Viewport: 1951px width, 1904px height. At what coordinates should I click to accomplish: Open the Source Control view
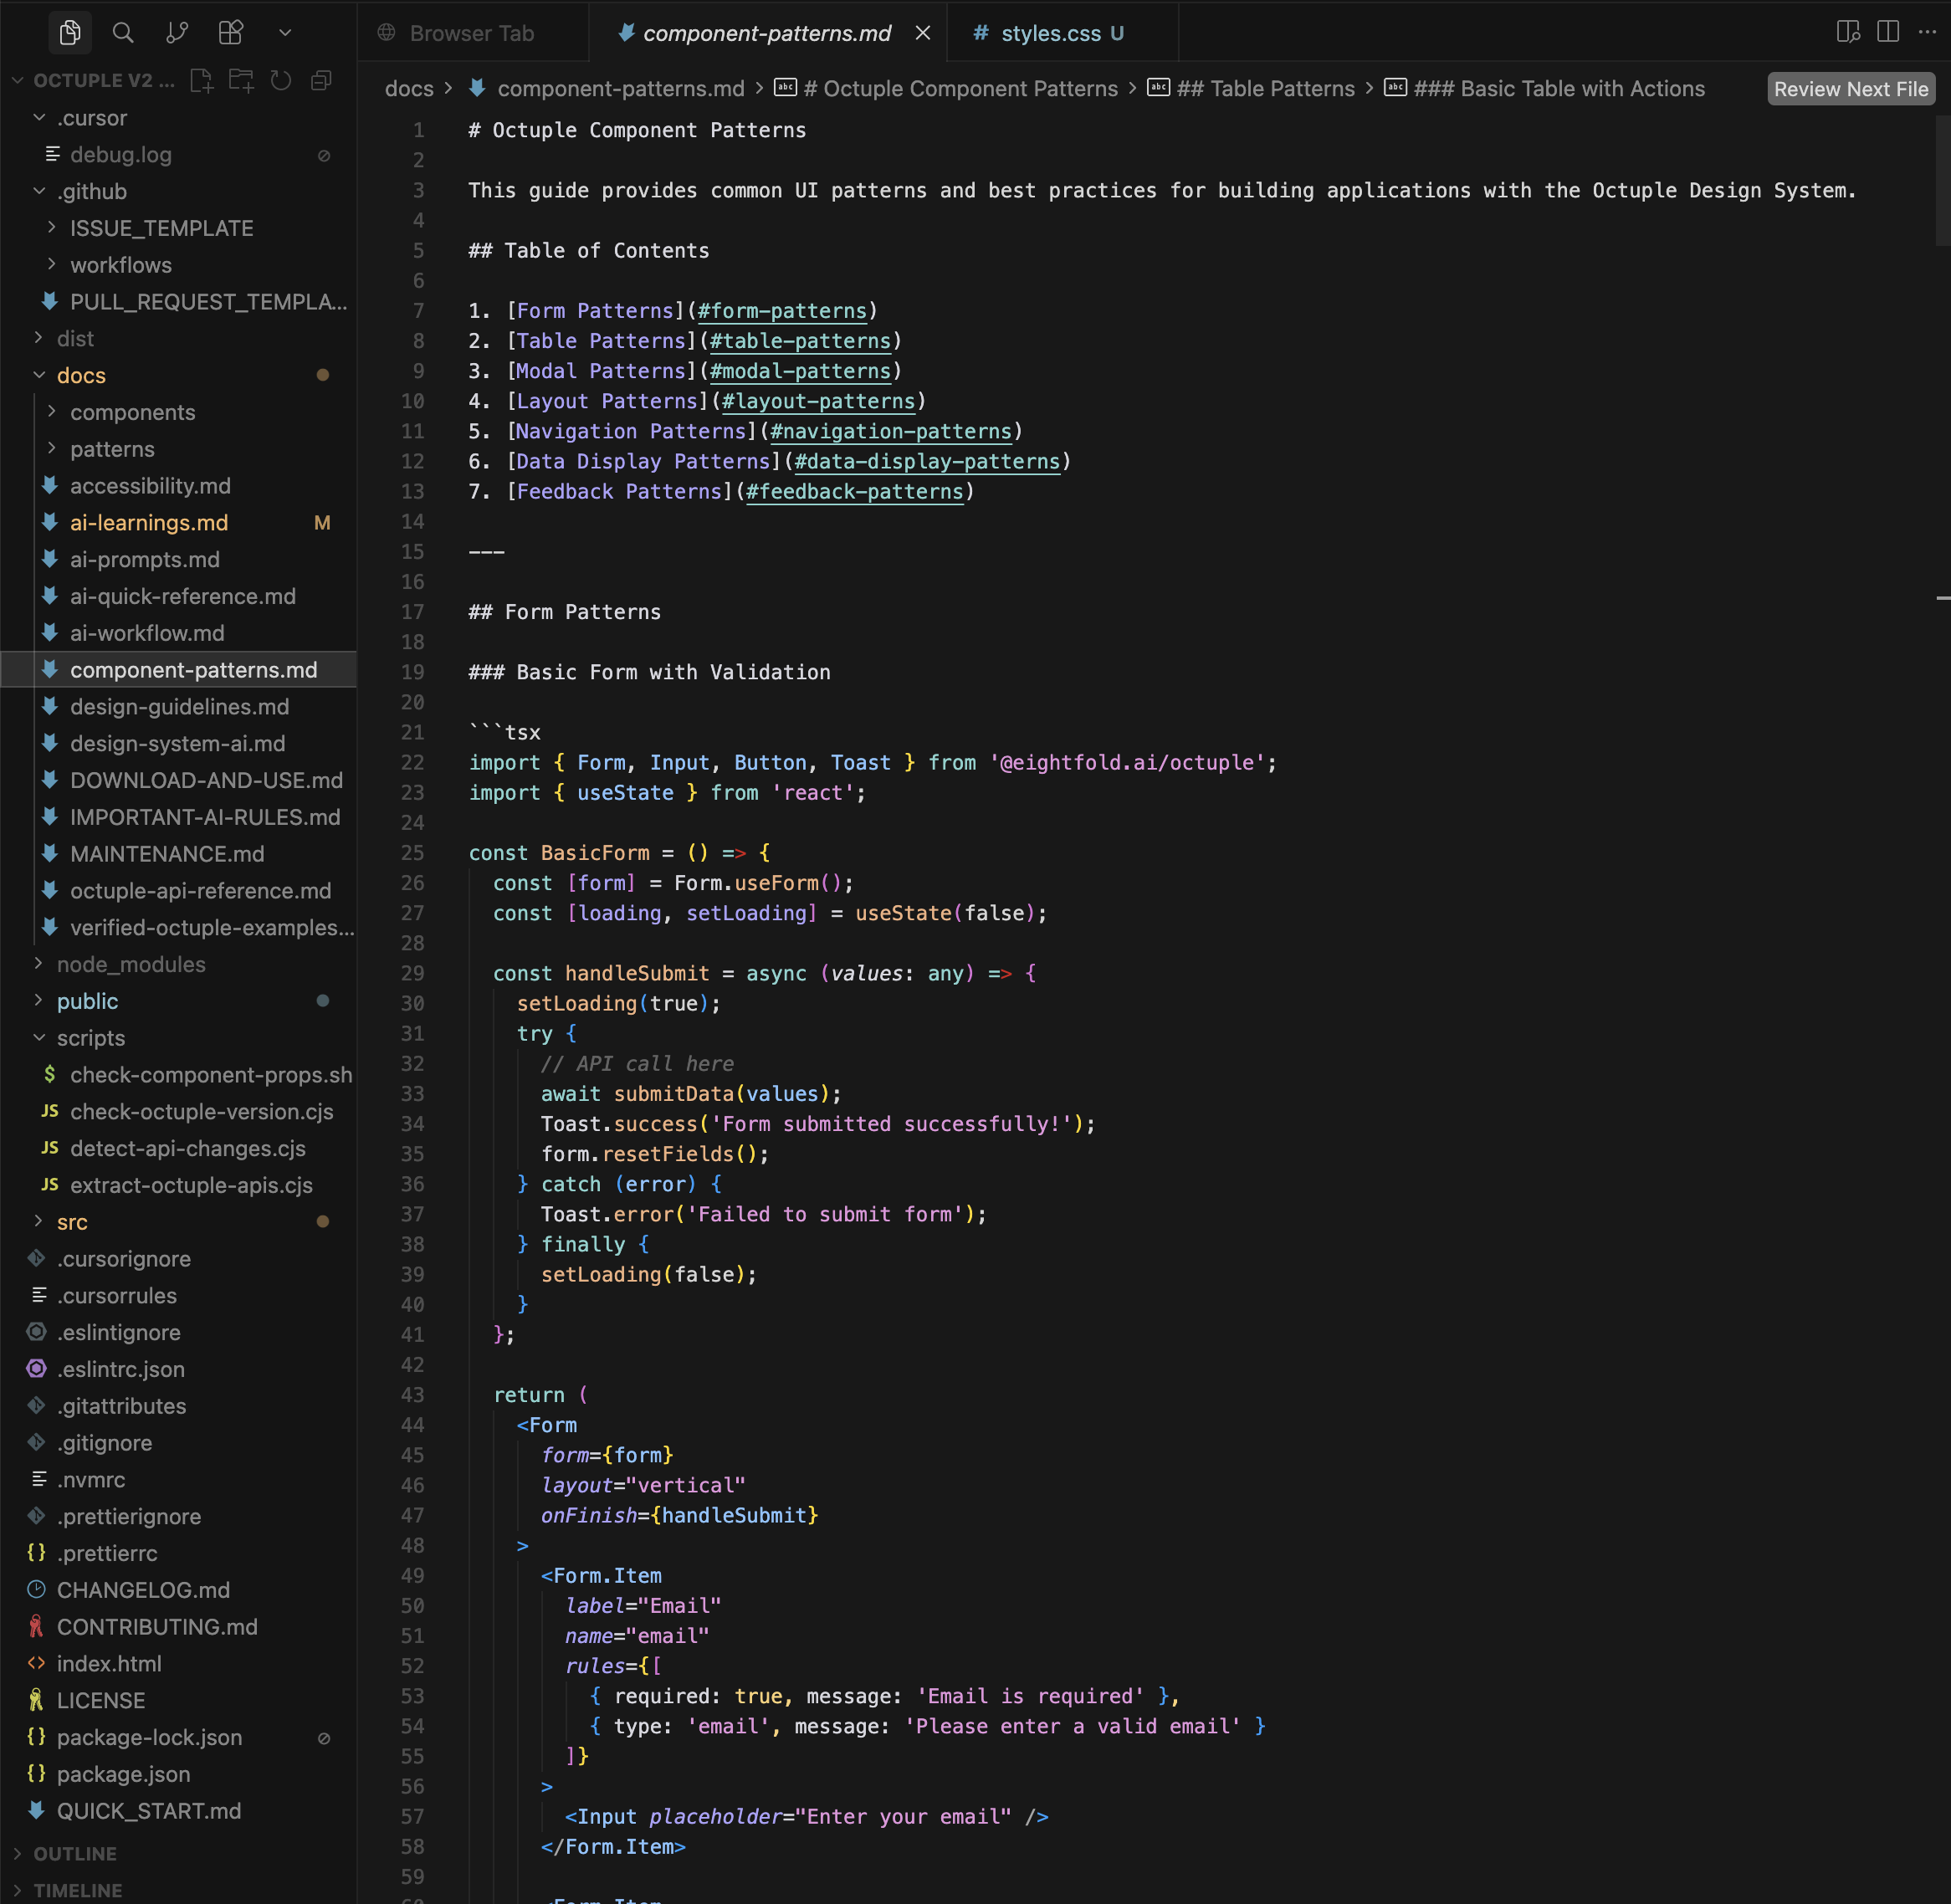tap(177, 32)
